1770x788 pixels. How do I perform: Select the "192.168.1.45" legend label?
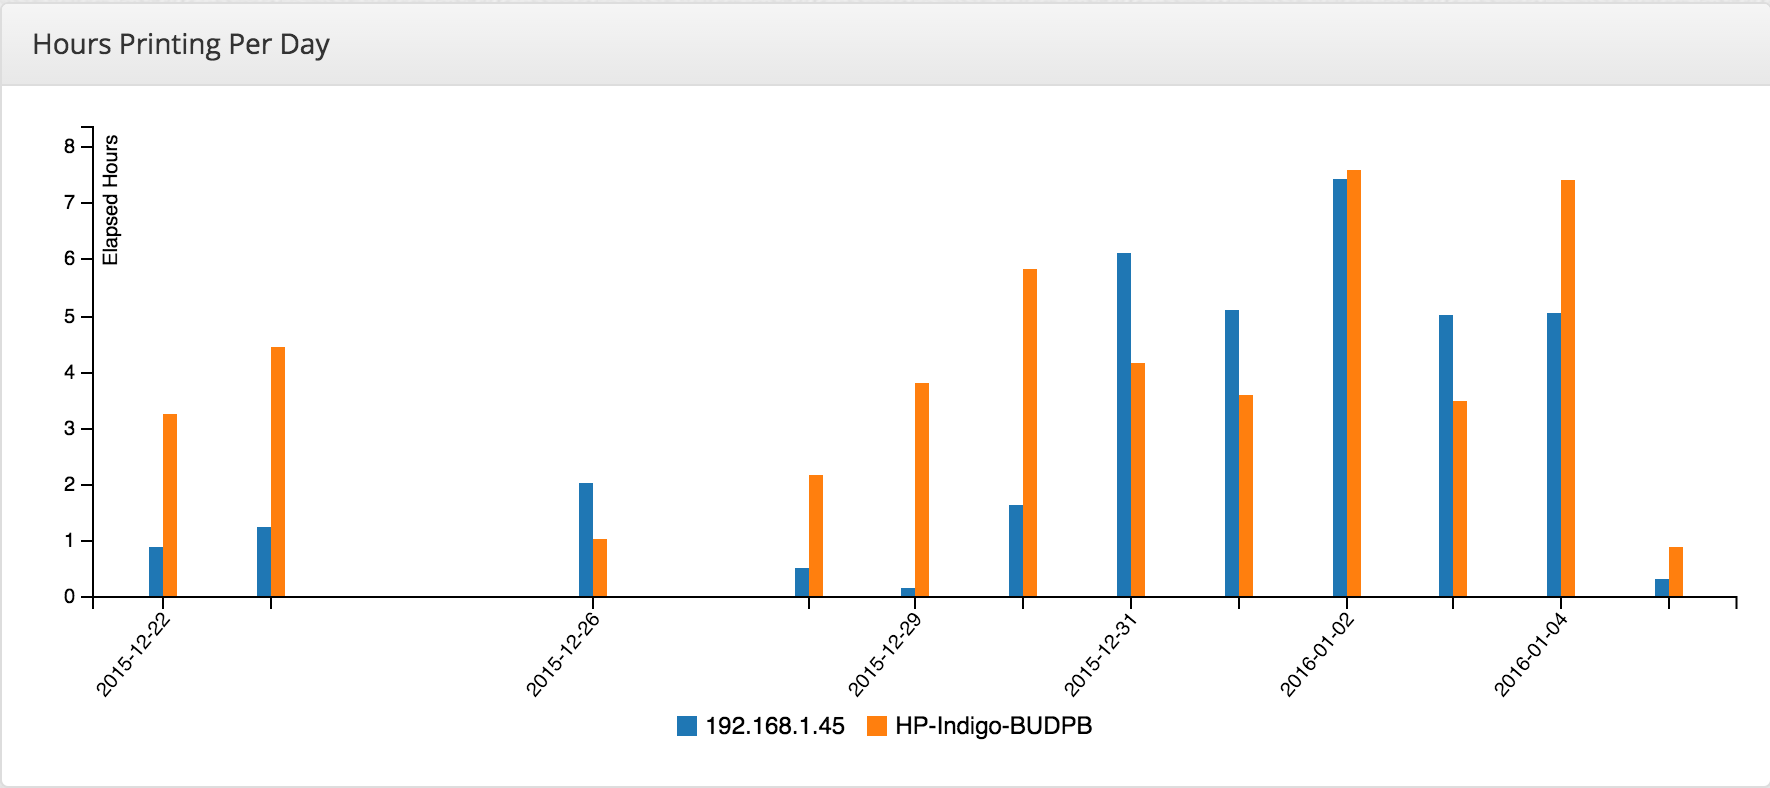pyautogui.click(x=775, y=726)
